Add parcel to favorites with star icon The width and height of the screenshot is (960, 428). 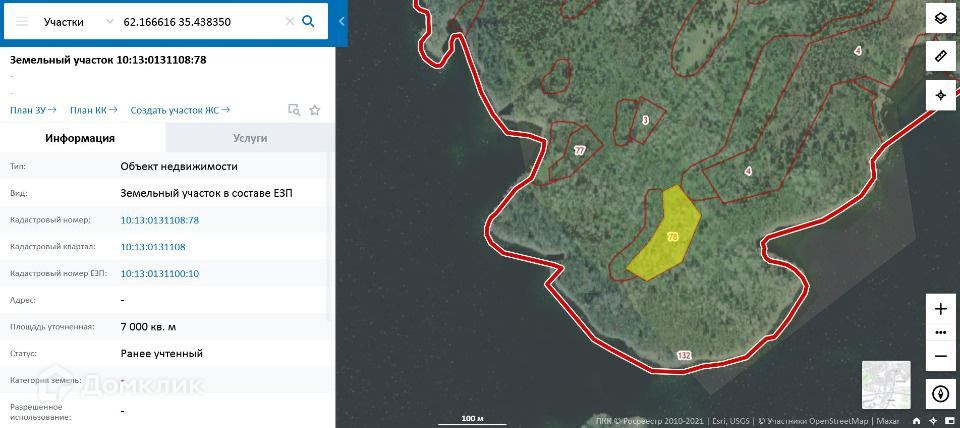click(x=315, y=110)
